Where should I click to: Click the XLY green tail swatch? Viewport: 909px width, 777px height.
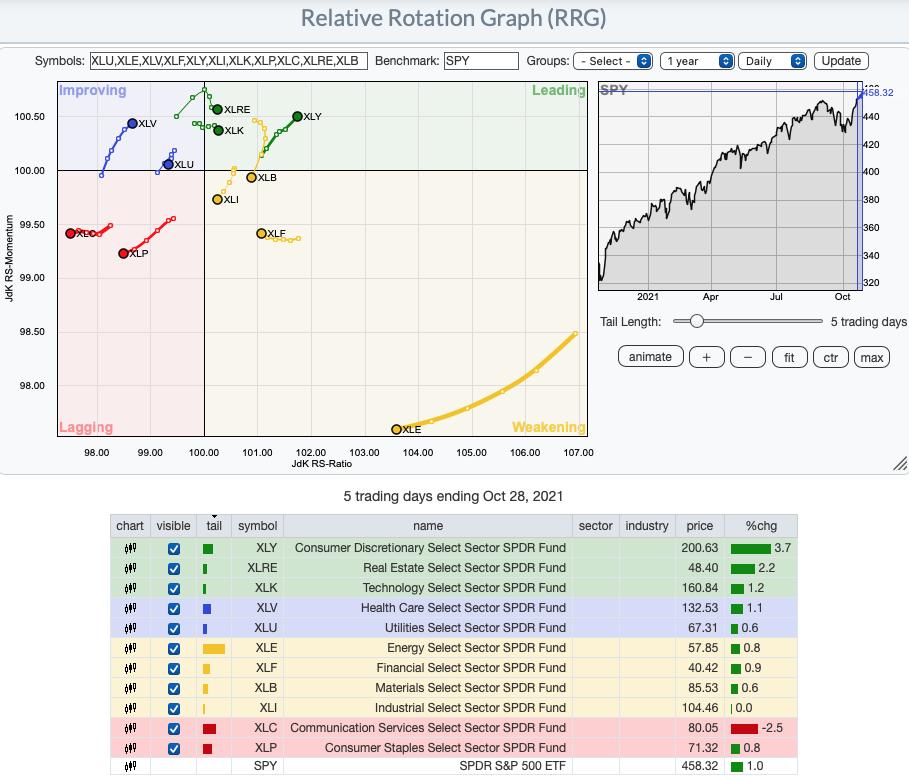pyautogui.click(x=208, y=549)
